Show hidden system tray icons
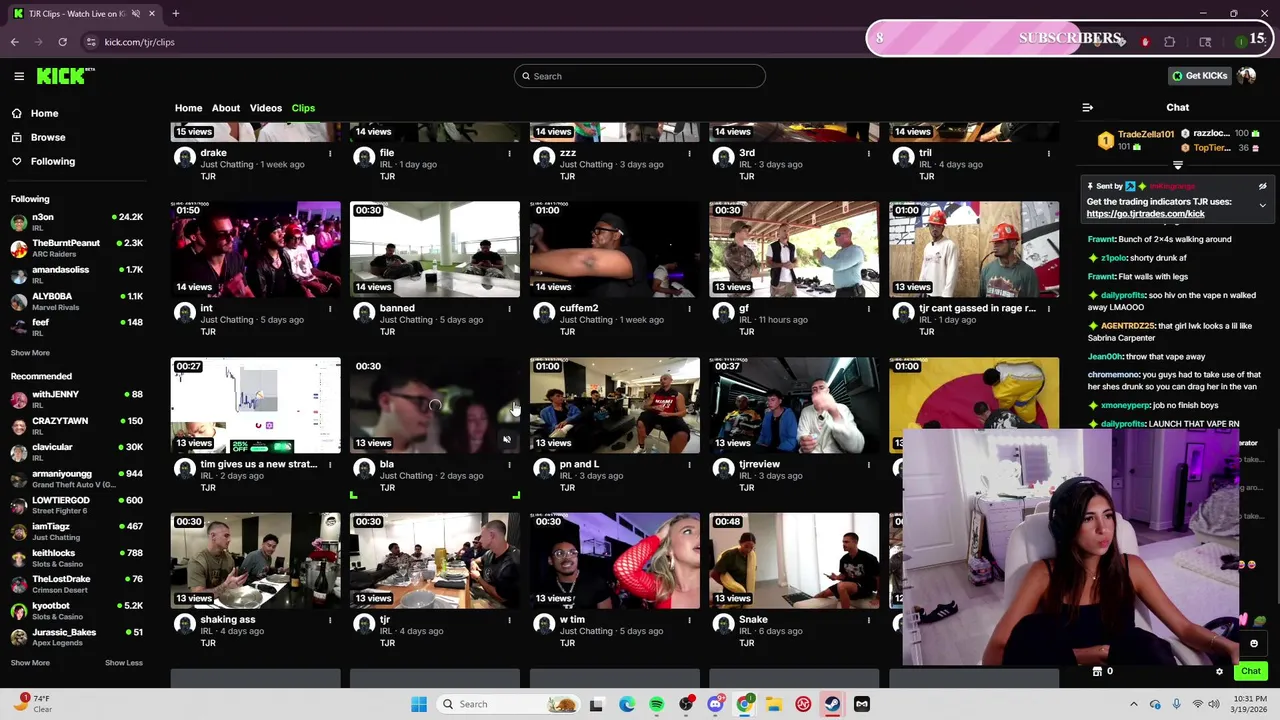 [x=1133, y=704]
